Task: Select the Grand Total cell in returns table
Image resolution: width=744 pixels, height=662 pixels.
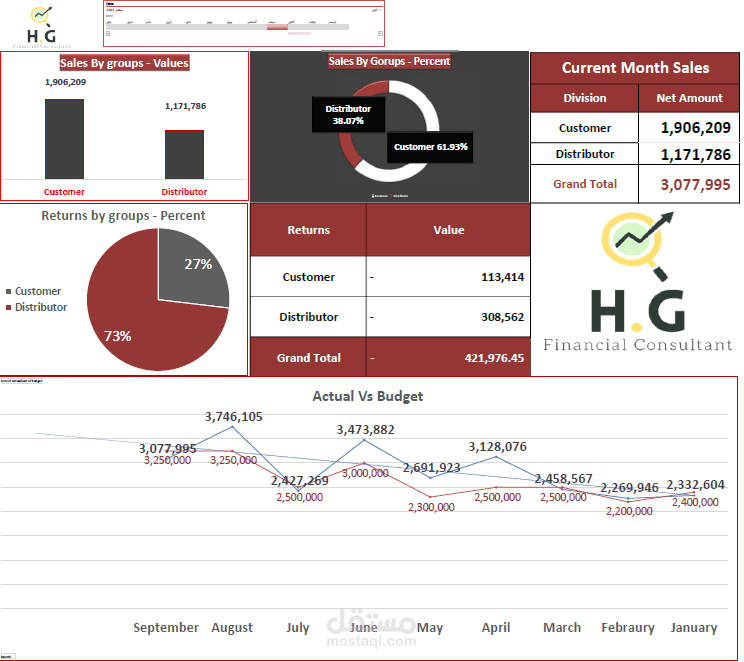Action: coord(308,358)
